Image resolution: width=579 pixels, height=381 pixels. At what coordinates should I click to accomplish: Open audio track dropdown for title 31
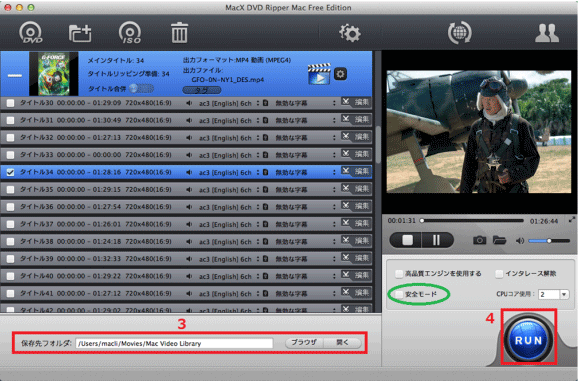258,120
